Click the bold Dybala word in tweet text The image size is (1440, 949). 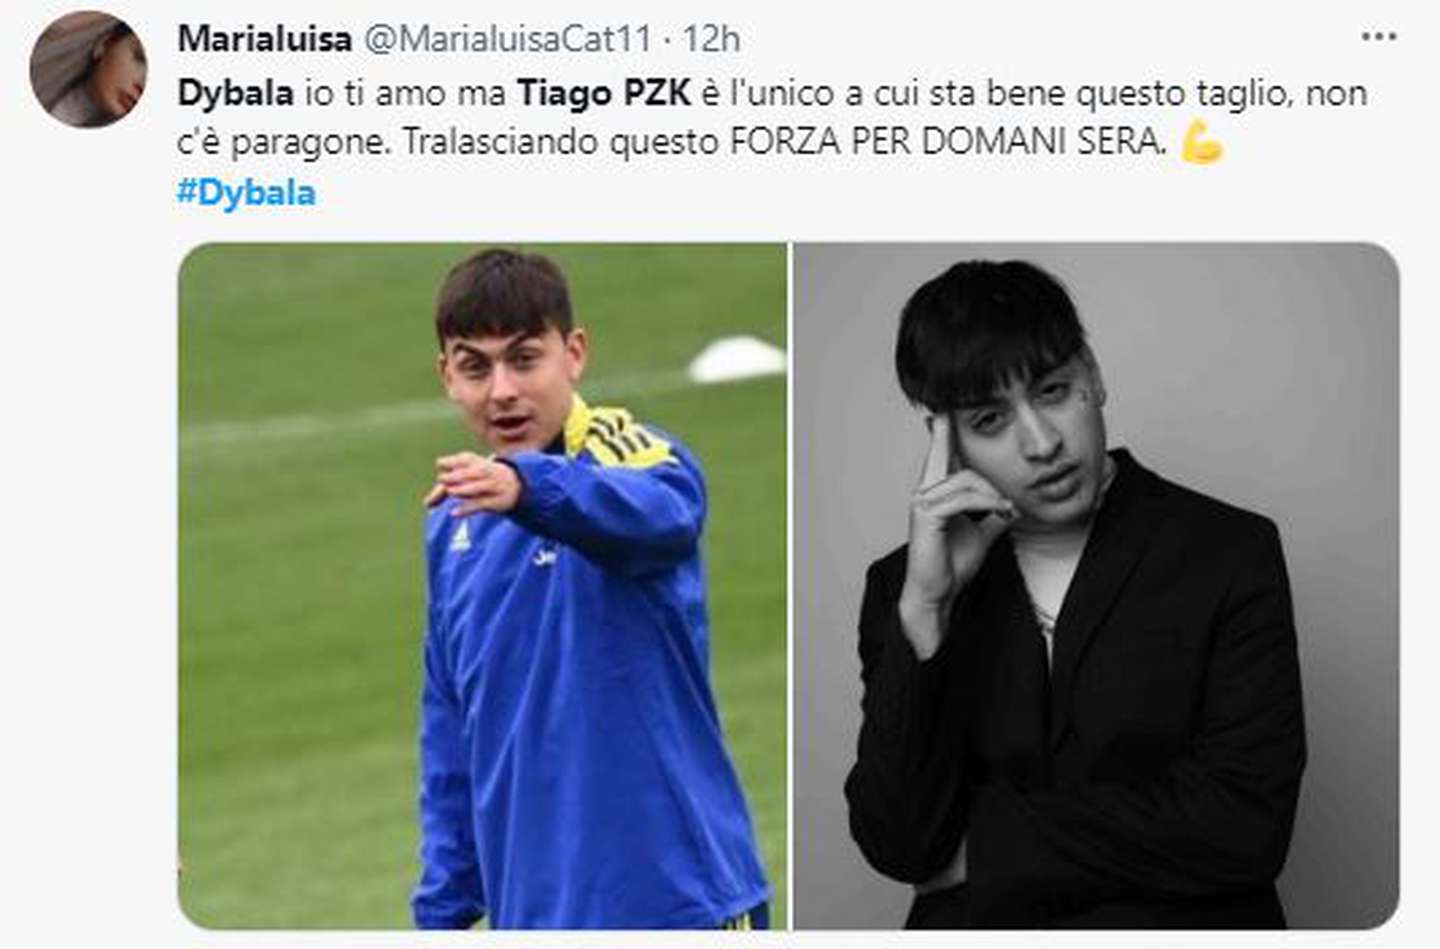coord(235,93)
